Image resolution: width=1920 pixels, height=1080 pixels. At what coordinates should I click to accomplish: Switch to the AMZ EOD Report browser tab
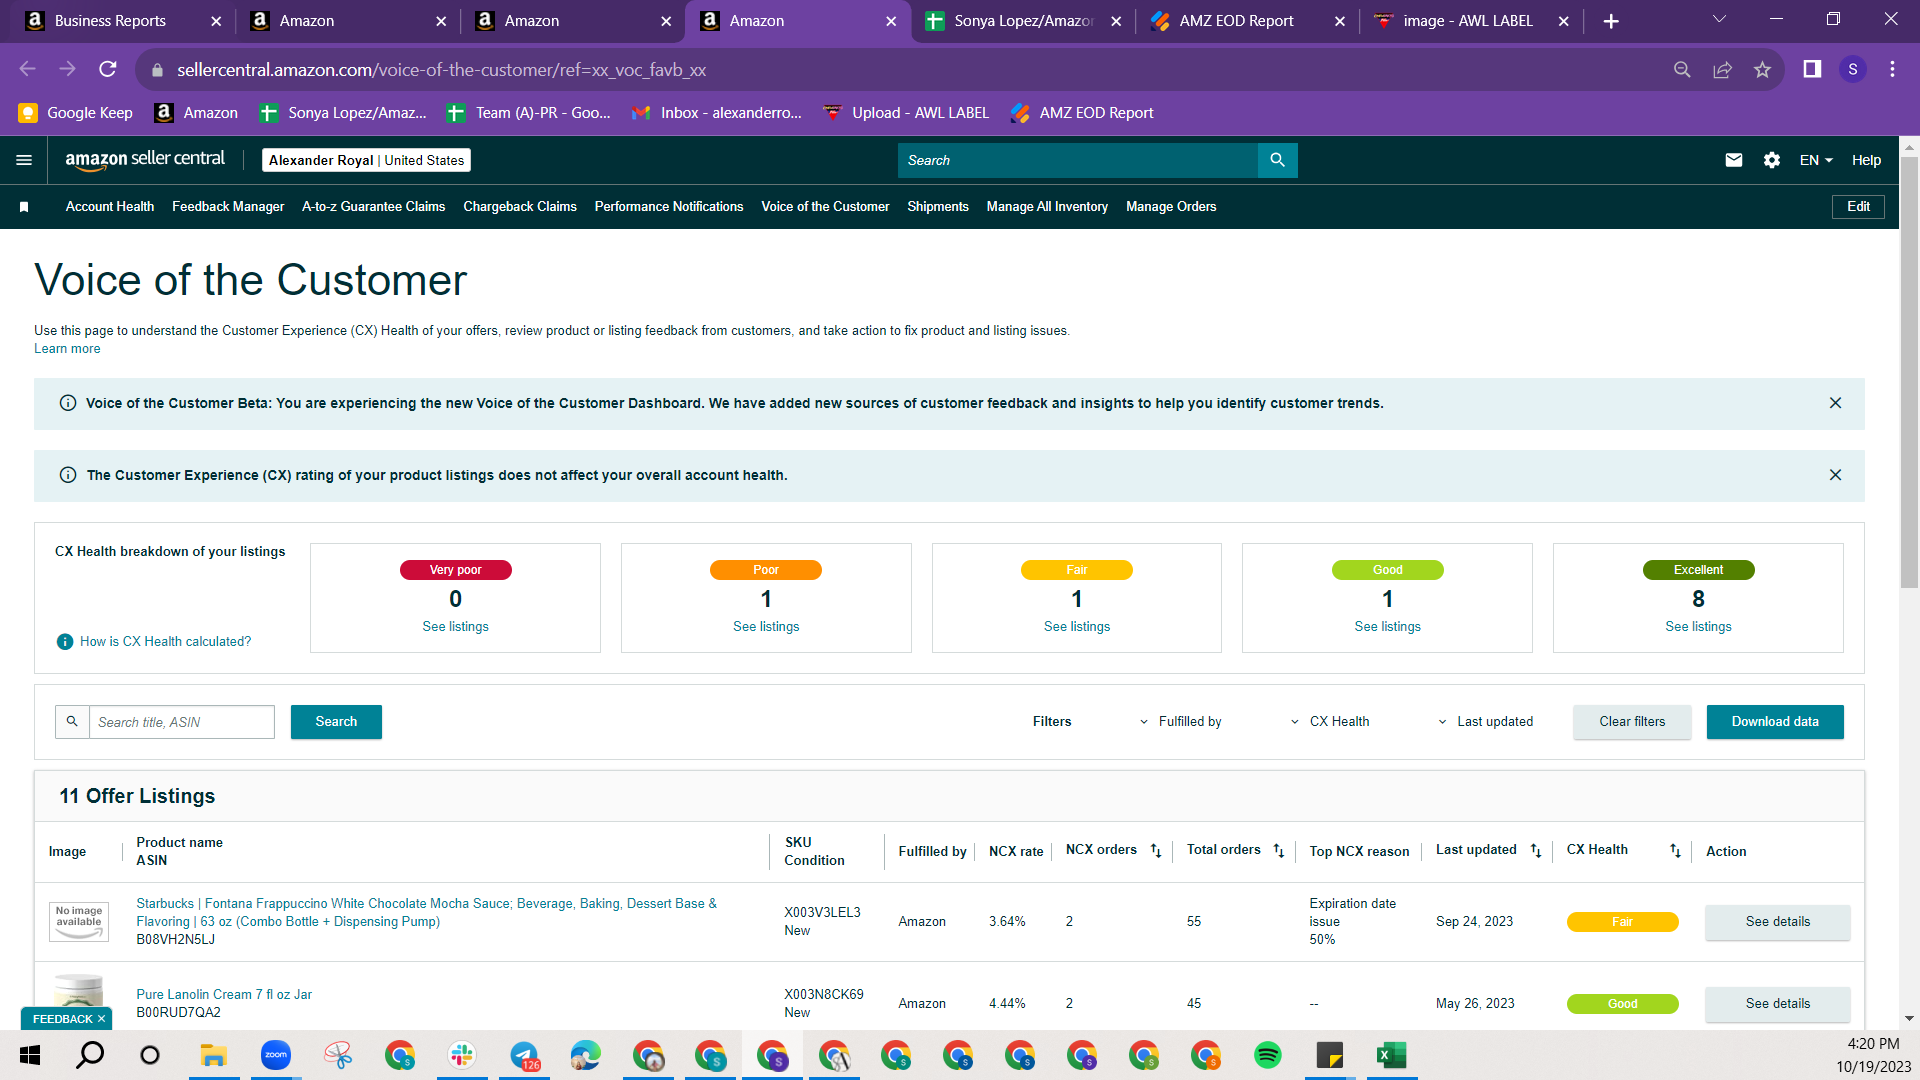point(1247,21)
